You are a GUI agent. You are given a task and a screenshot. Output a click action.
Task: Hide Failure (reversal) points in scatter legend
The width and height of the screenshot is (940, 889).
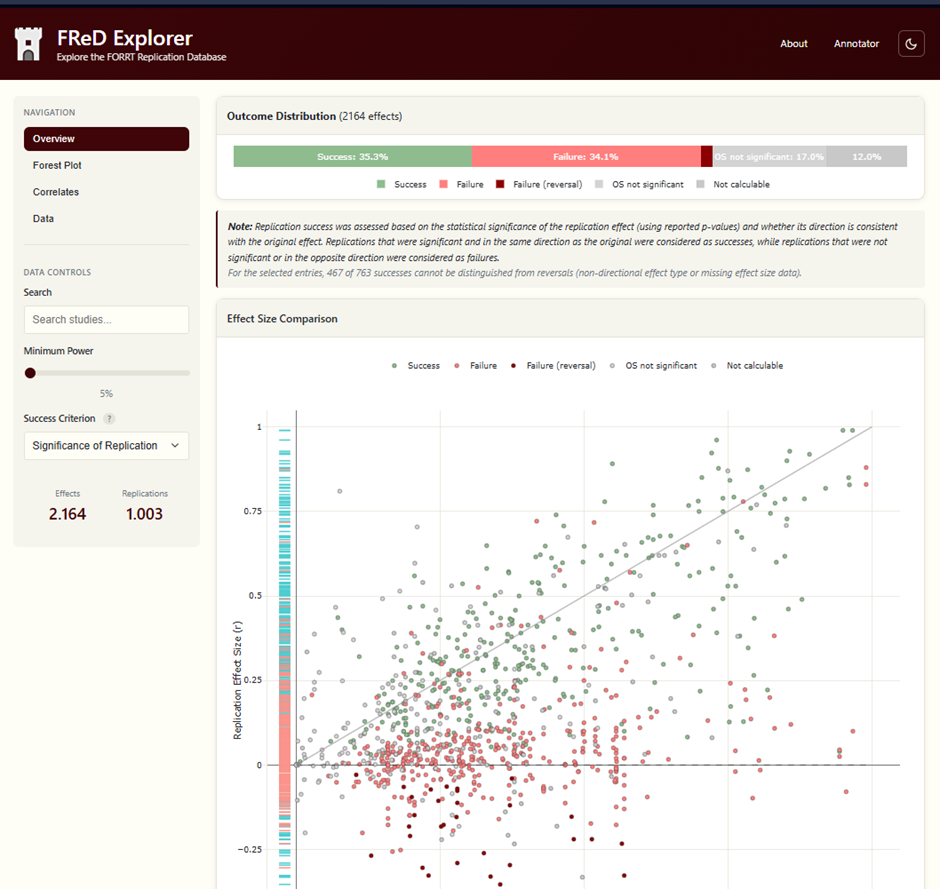[553, 366]
